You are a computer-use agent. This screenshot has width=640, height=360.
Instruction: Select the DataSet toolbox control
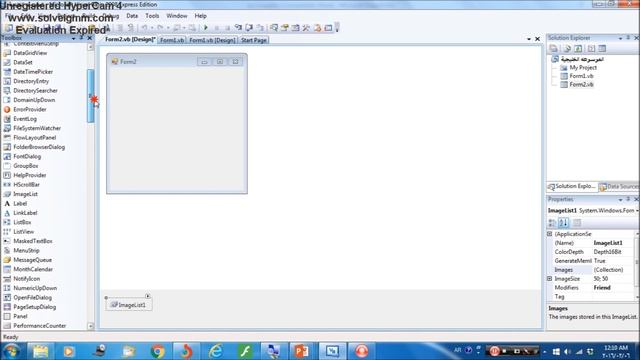(x=23, y=62)
